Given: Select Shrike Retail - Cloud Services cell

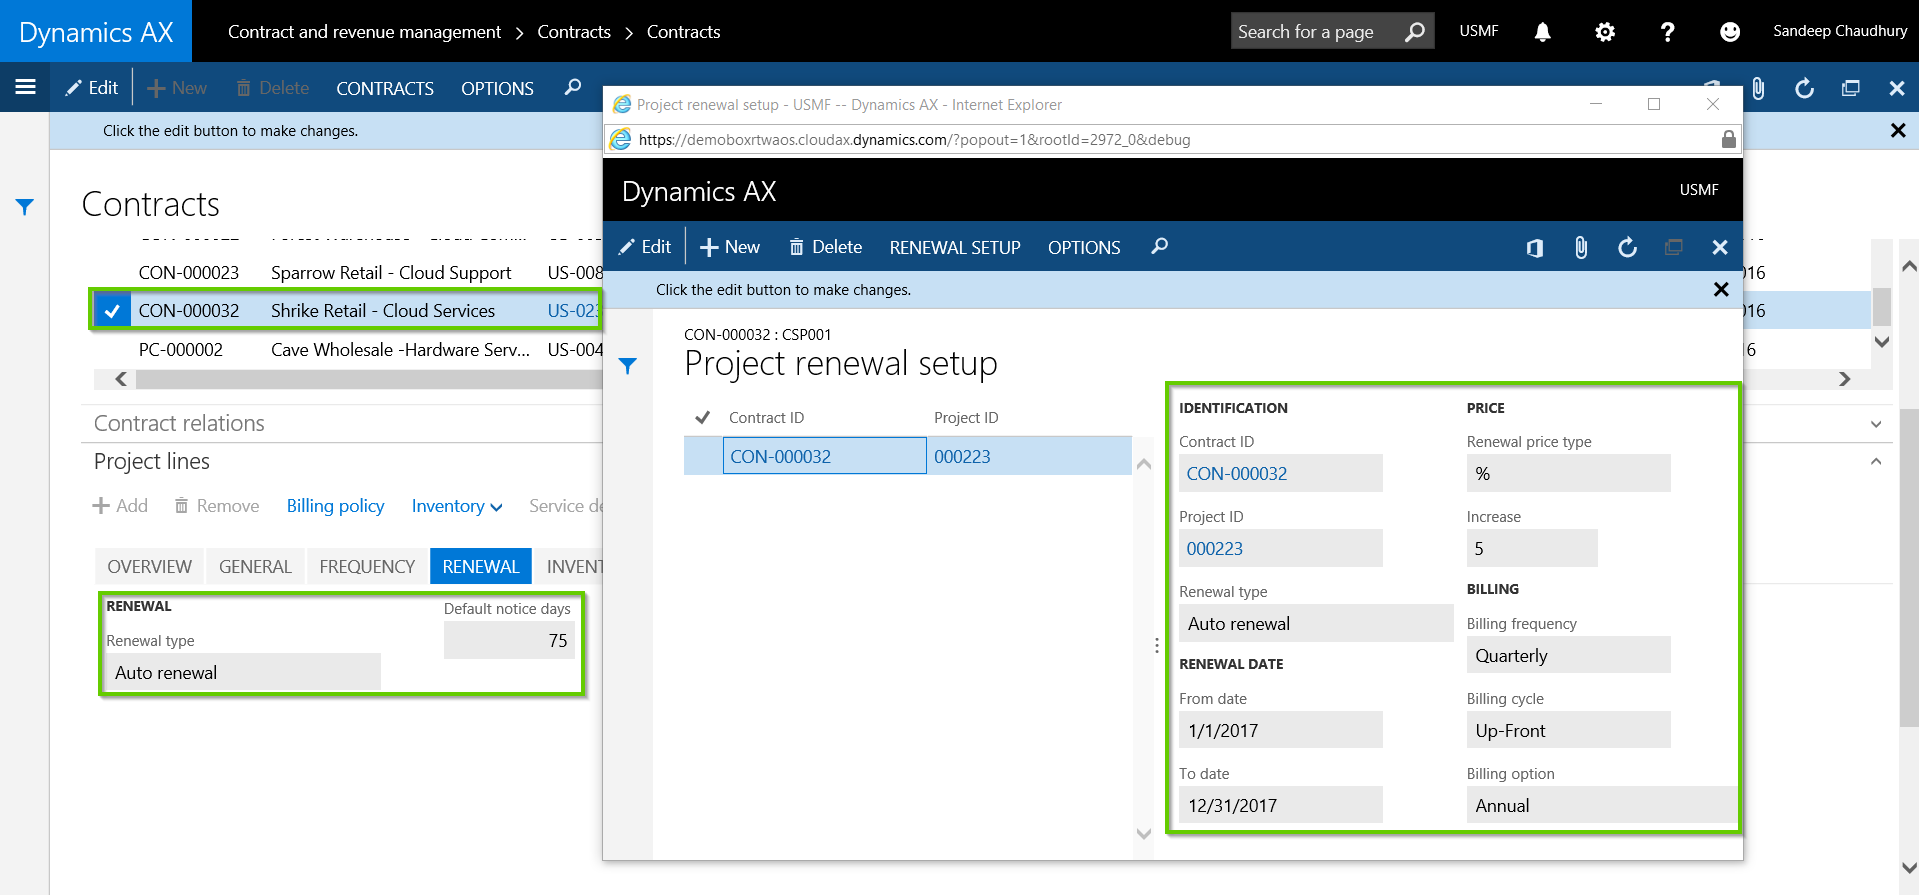Looking at the screenshot, I should click(383, 311).
